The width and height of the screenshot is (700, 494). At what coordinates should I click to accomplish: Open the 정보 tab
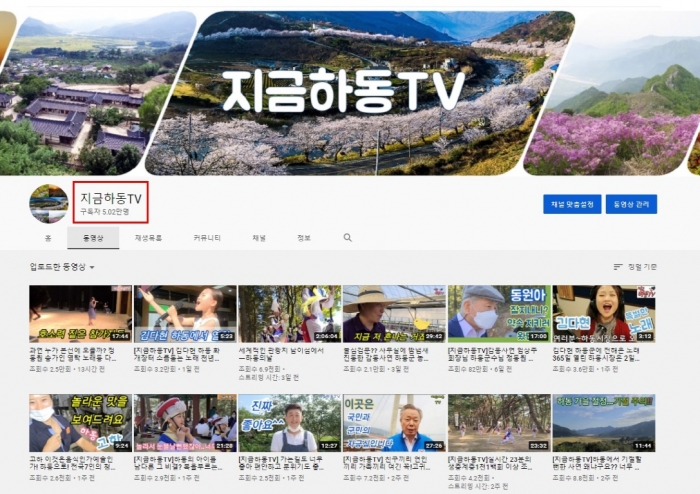pos(303,238)
